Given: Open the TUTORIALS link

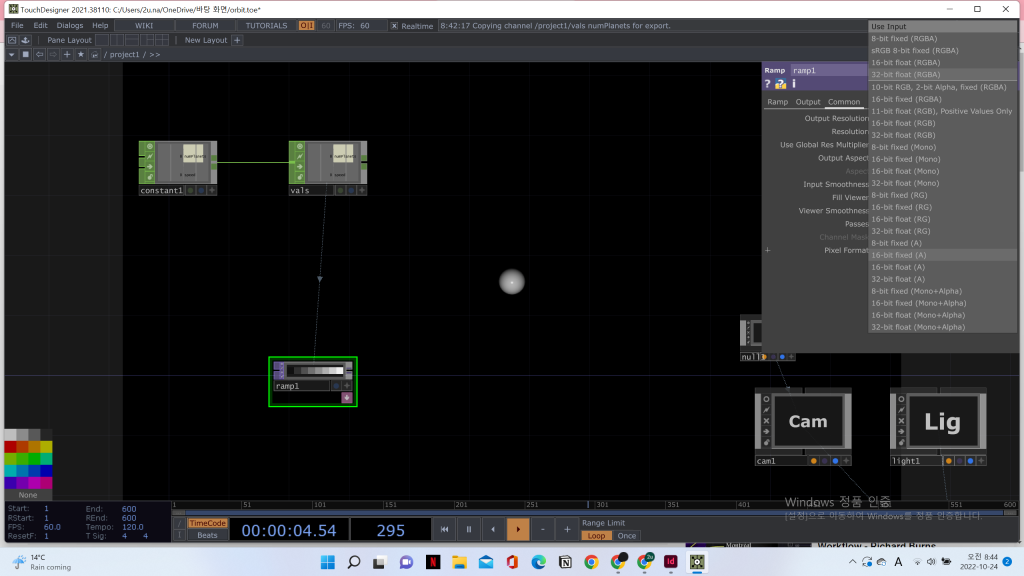Looking at the screenshot, I should (266, 25).
